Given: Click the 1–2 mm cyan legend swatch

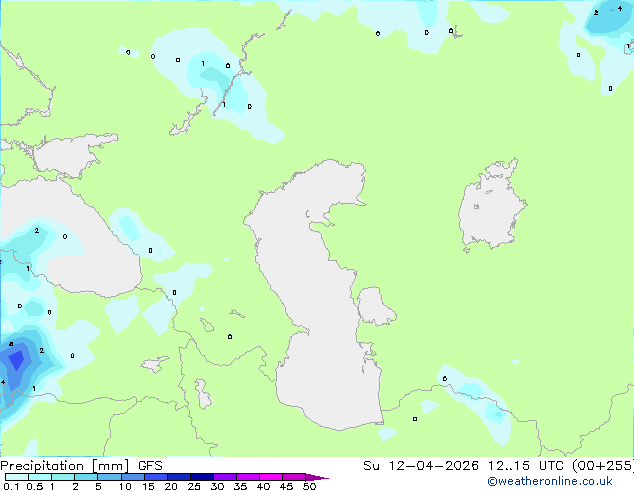Looking at the screenshot, I should point(63,477).
